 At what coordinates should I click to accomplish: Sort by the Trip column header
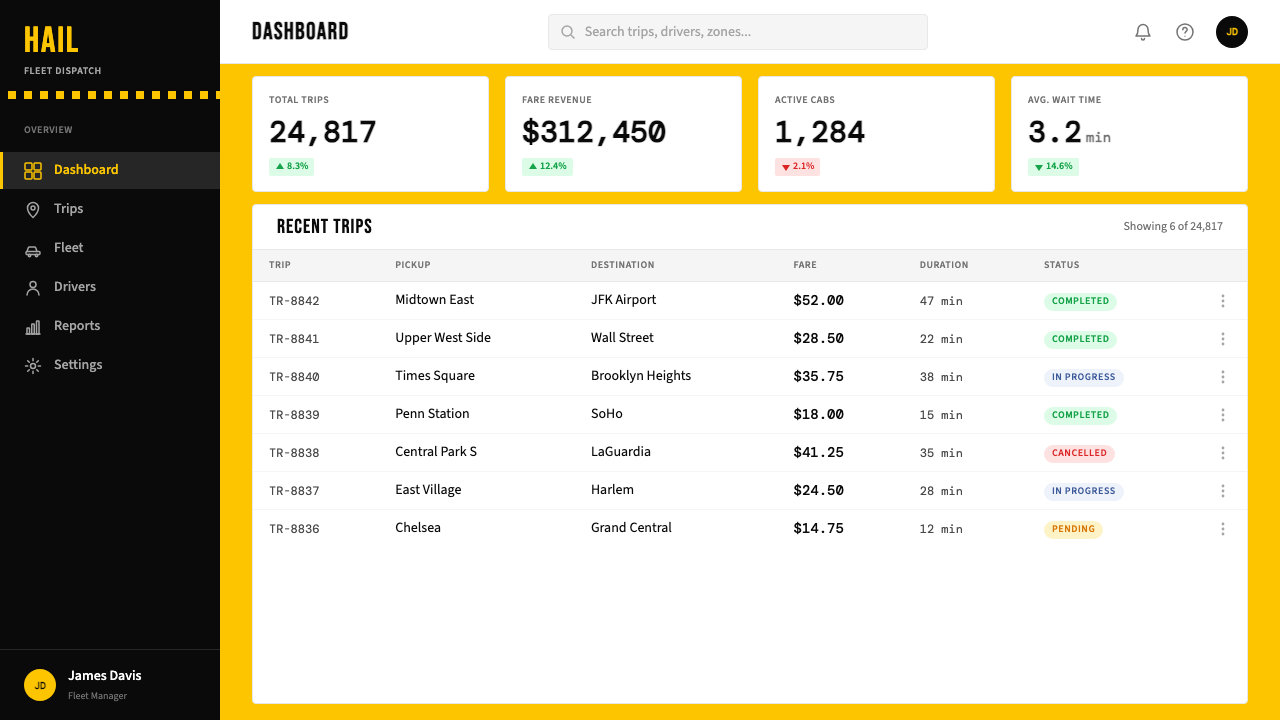pyautogui.click(x=280, y=265)
